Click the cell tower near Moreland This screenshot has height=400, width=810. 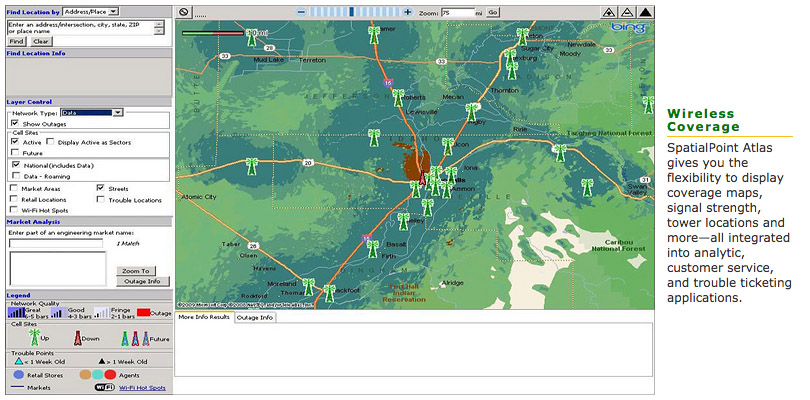[308, 287]
